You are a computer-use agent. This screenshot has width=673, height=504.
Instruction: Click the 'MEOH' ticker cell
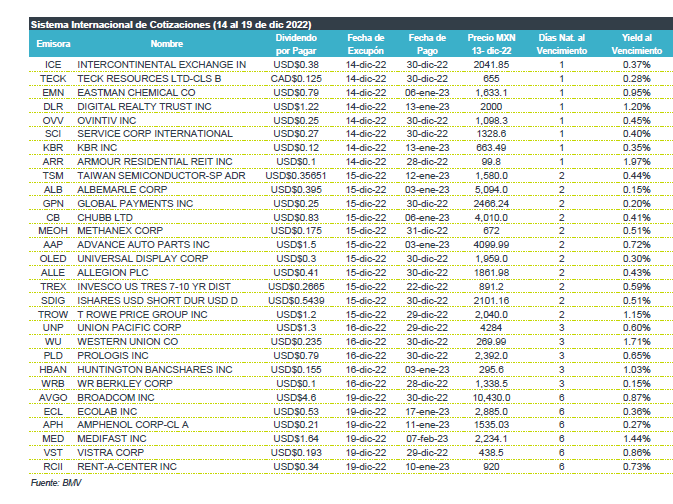[53, 231]
